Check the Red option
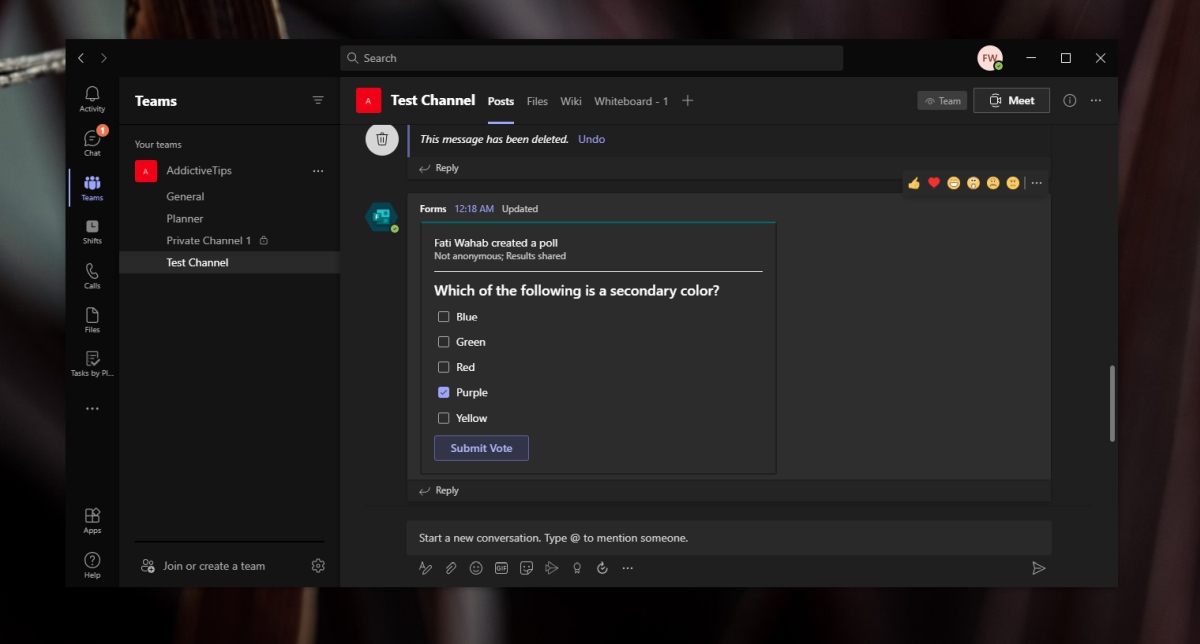 click(x=444, y=367)
